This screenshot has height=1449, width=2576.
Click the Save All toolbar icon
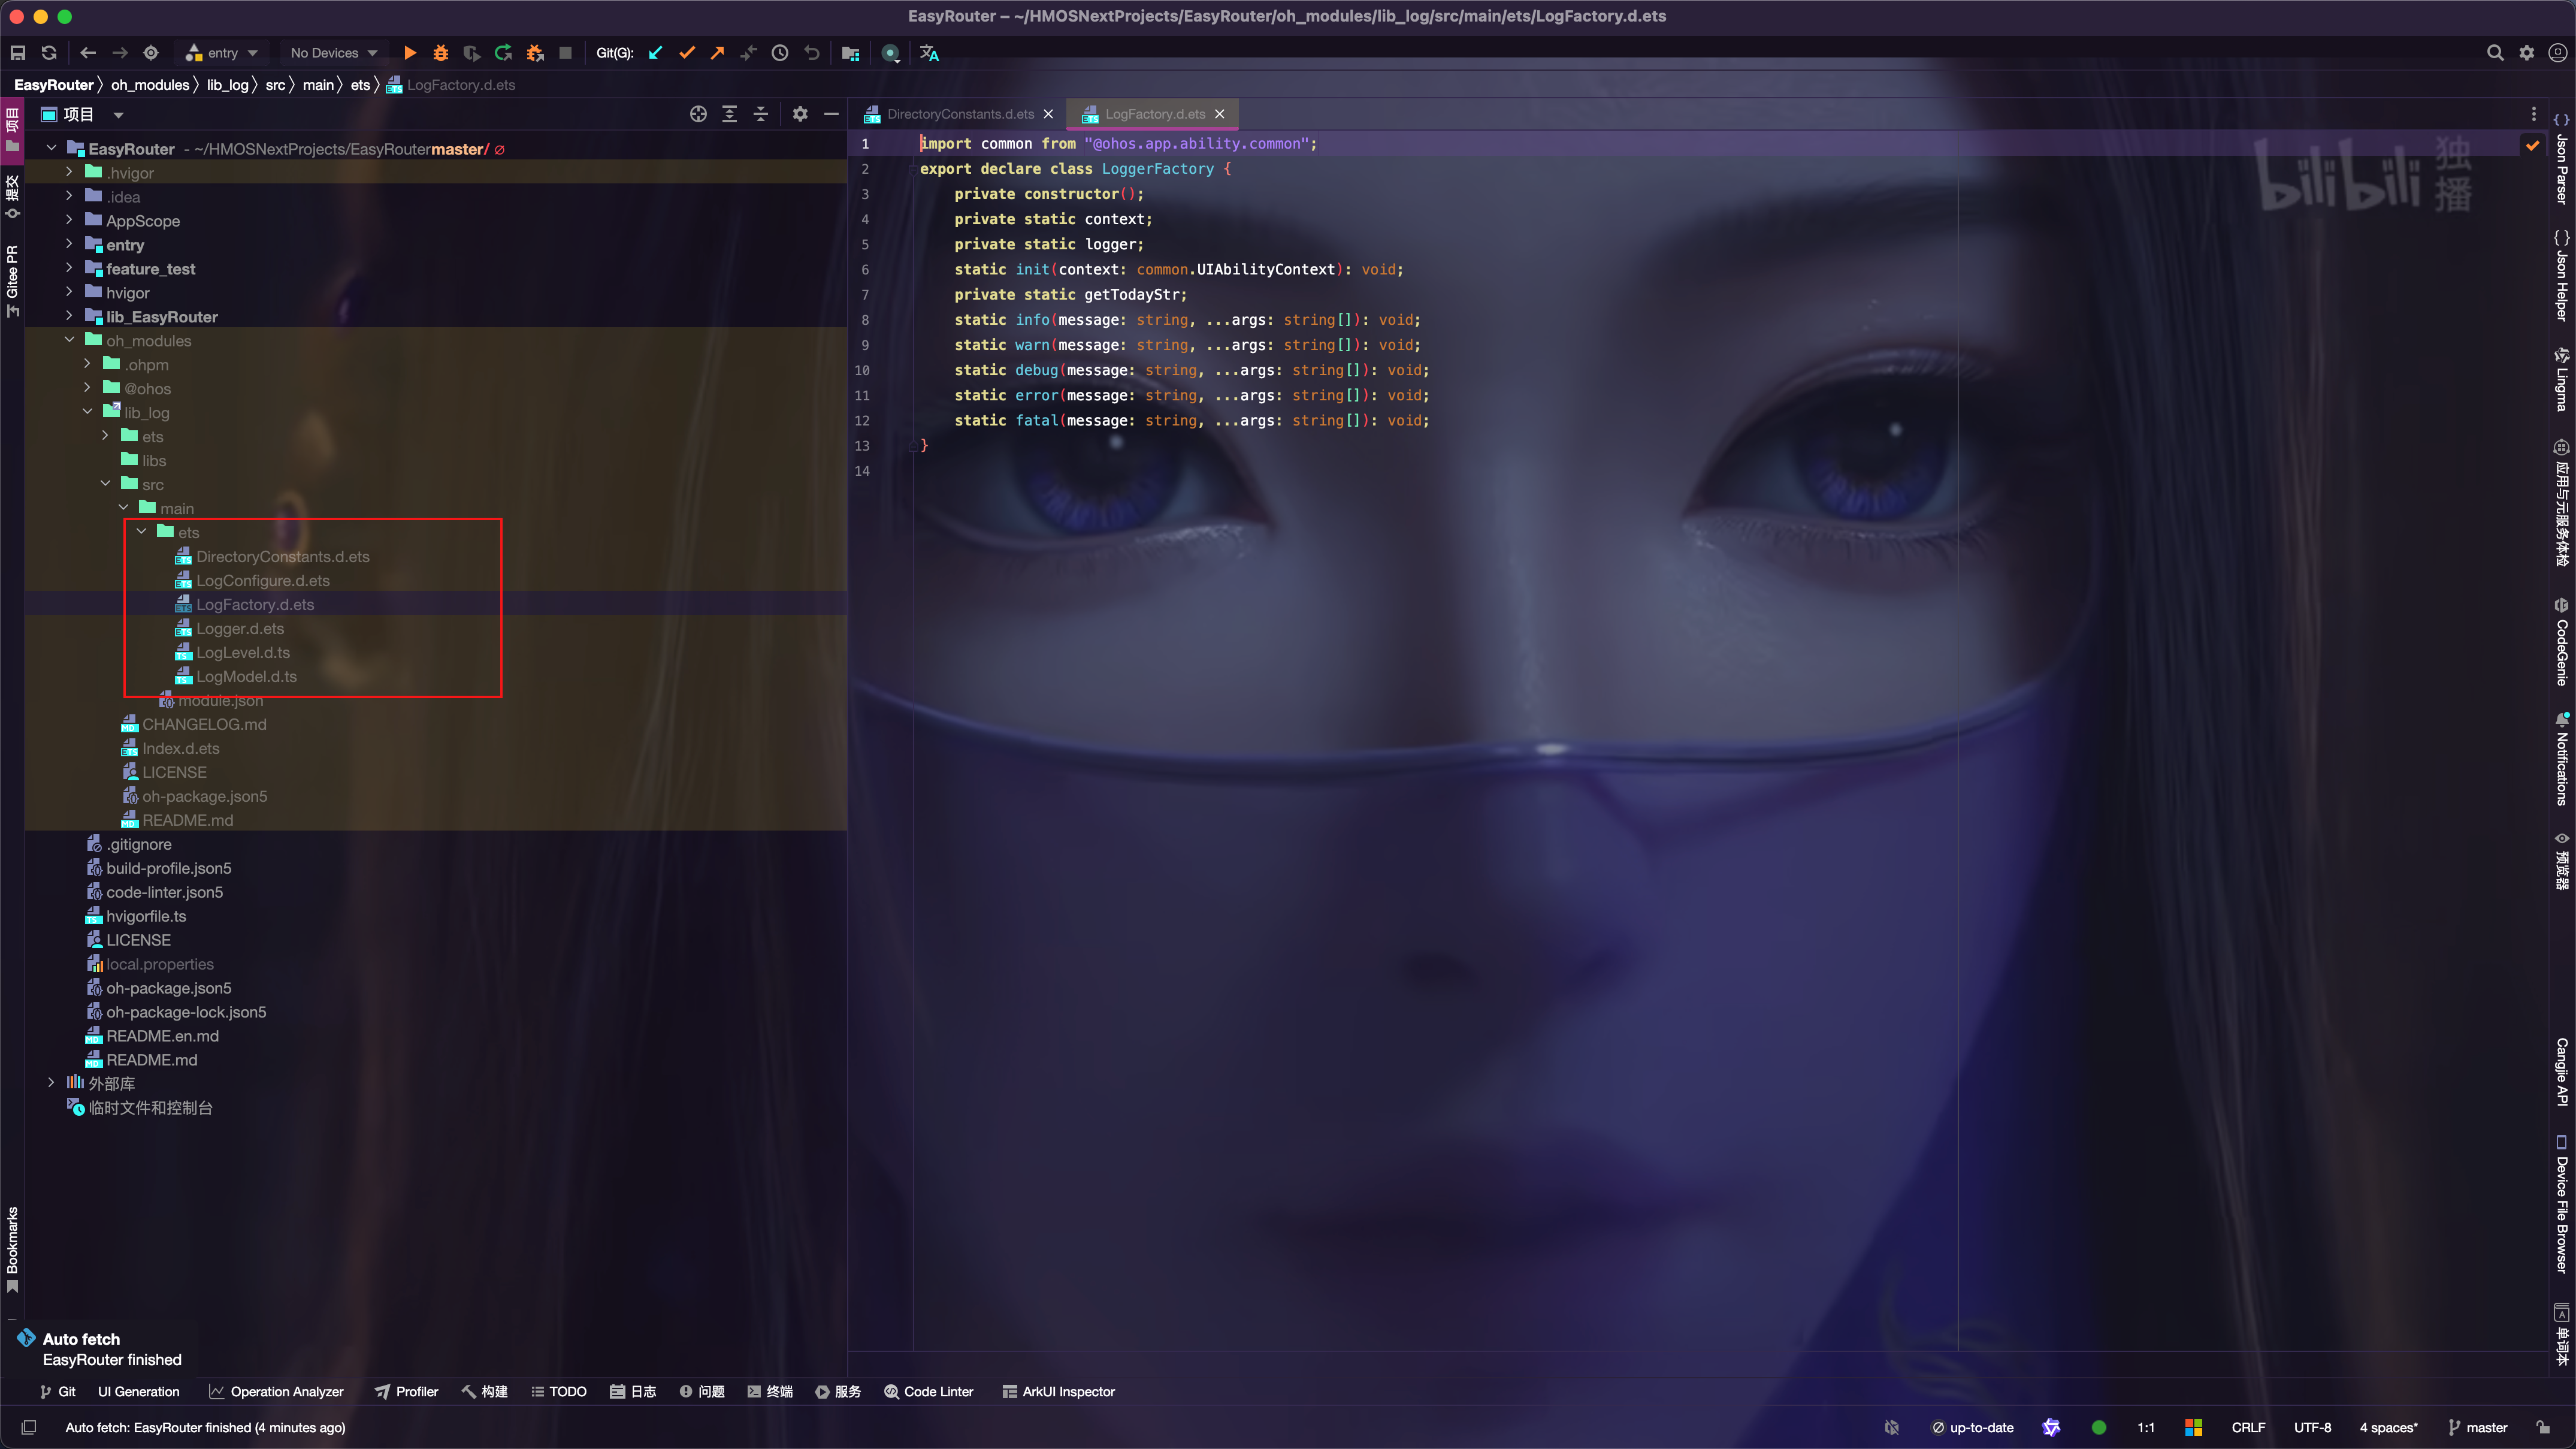(18, 53)
